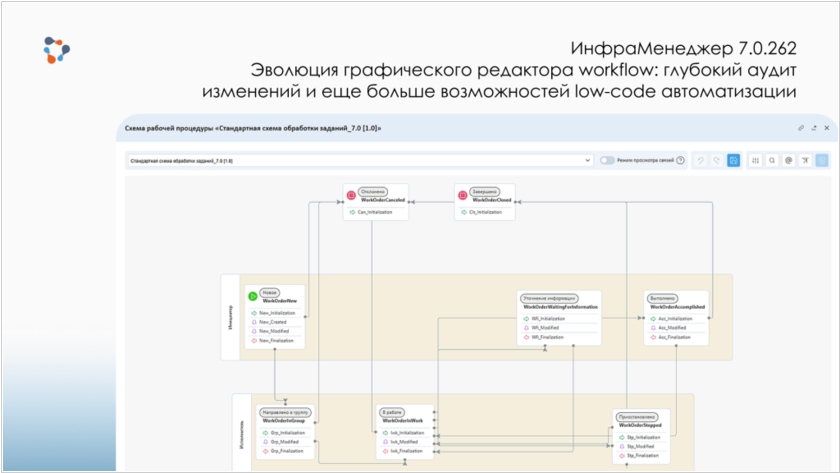Click the 'Завершено' state label
840x473 pixels.
tap(485, 192)
